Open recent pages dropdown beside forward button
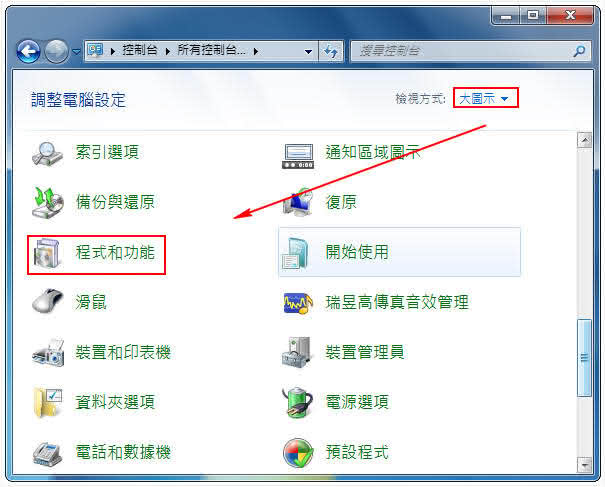Screen dimensions: 605x487 (76, 51)
